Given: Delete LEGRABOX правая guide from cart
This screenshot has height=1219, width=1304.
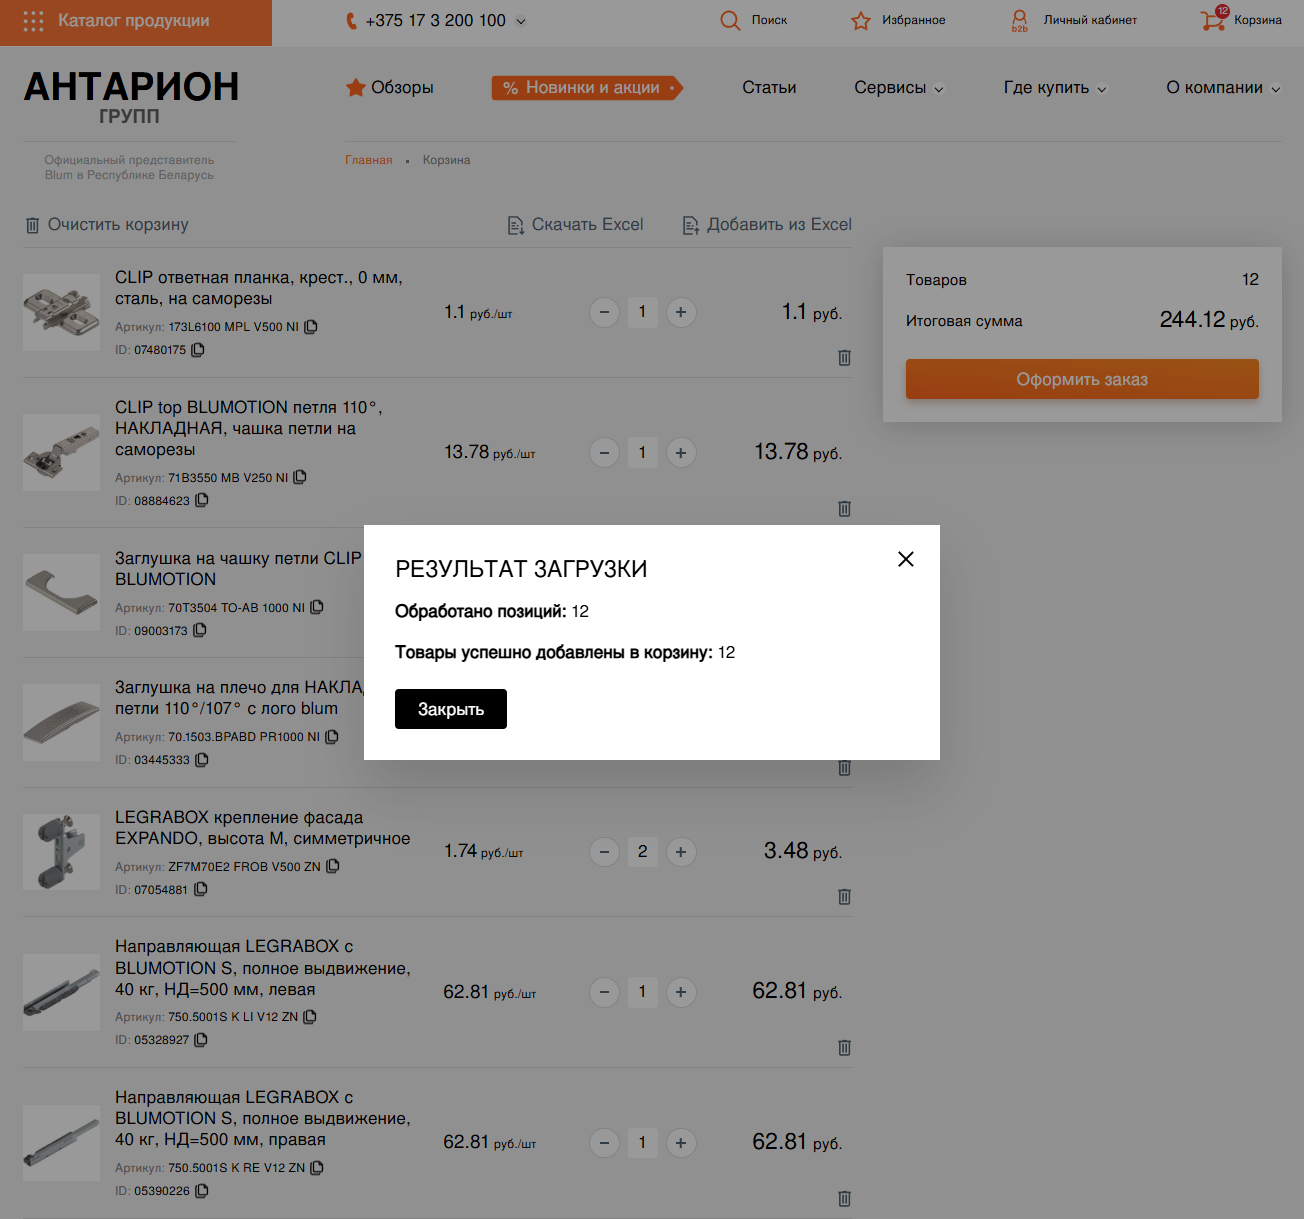Looking at the screenshot, I should pyautogui.click(x=844, y=1199).
